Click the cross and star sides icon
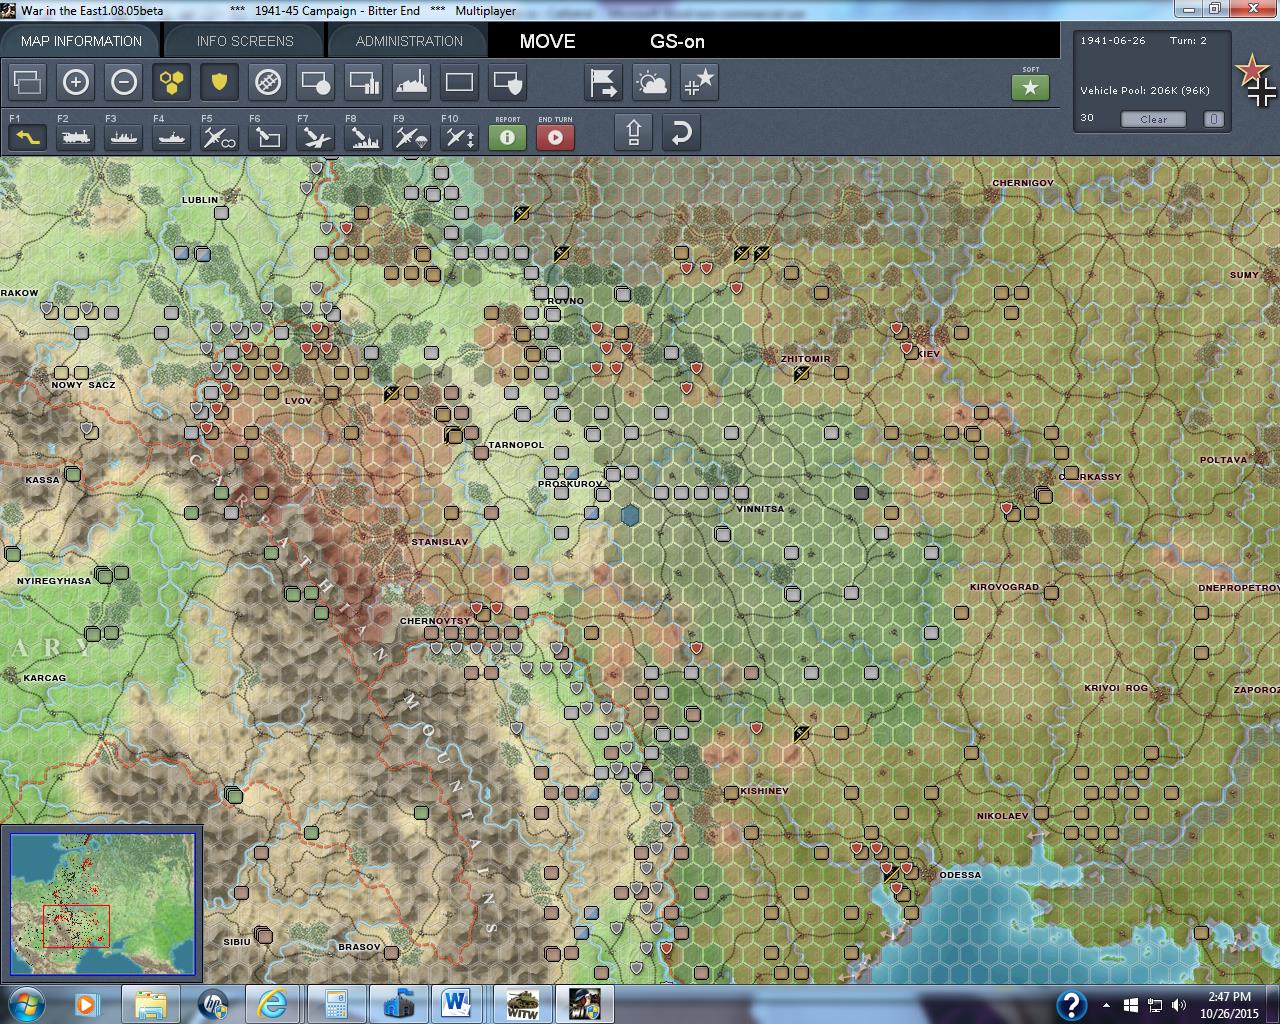Viewport: 1280px width, 1024px height. pyautogui.click(x=699, y=82)
